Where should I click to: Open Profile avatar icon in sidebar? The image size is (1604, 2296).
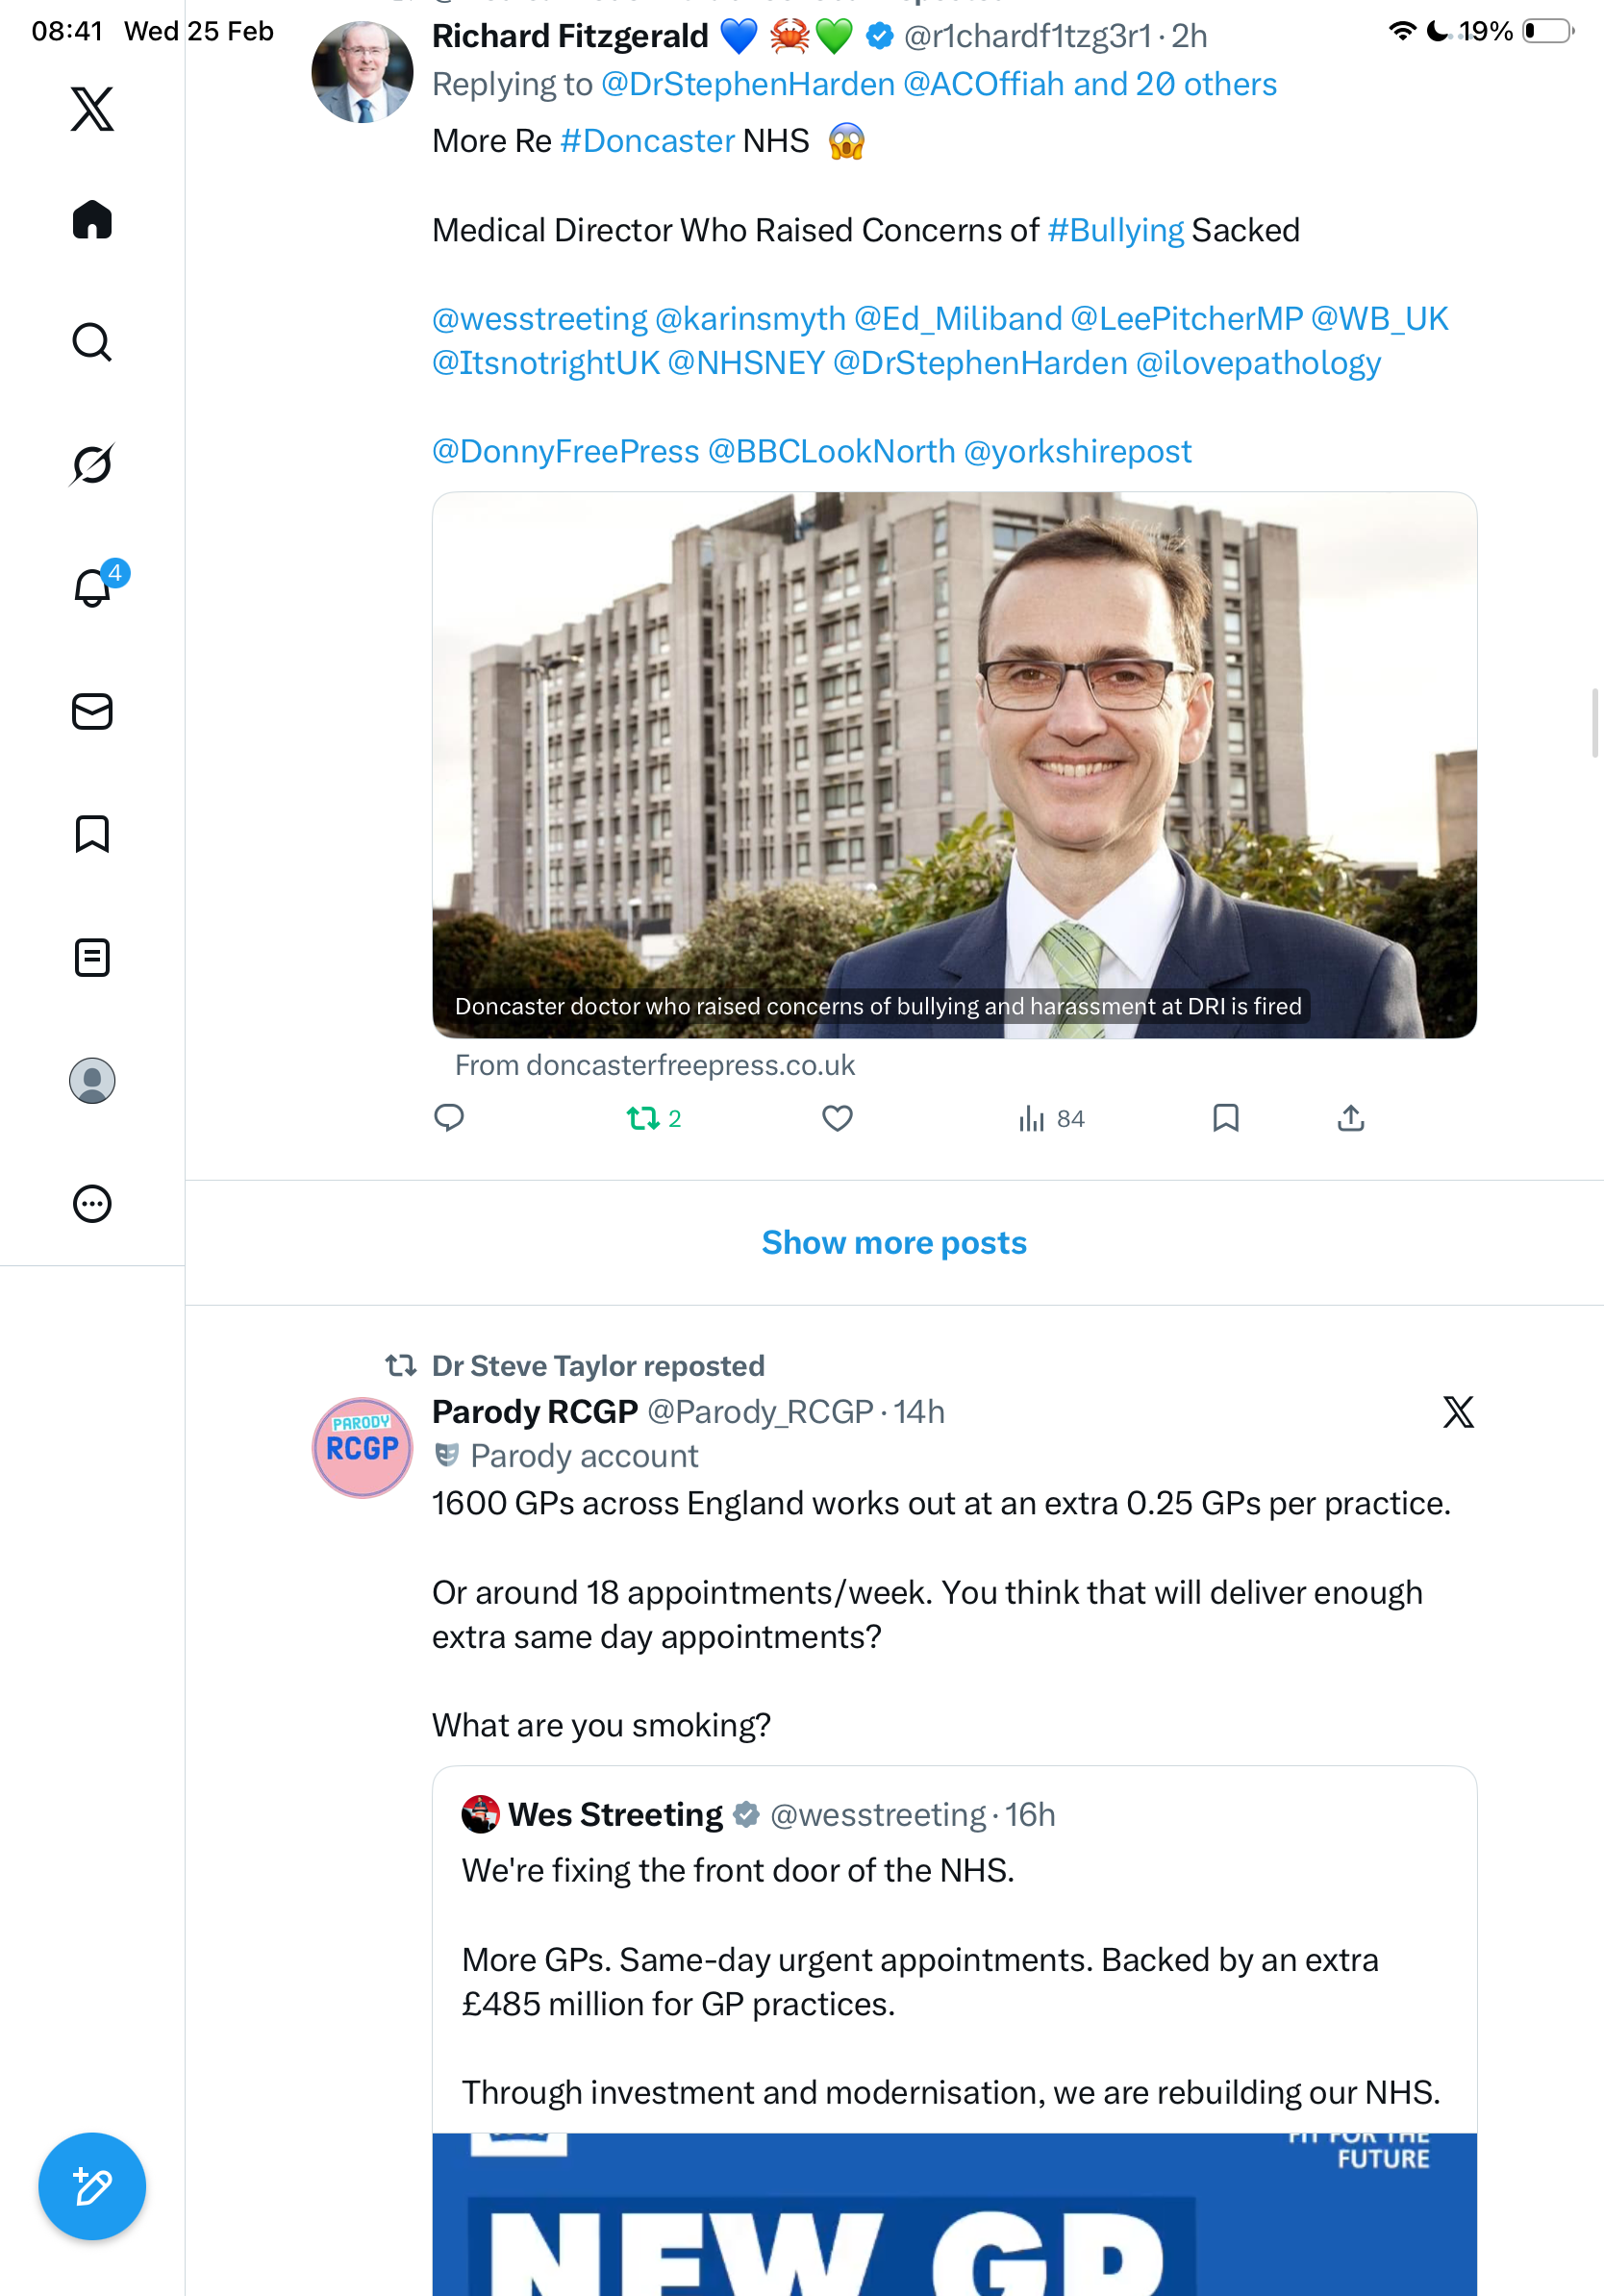click(x=92, y=1080)
